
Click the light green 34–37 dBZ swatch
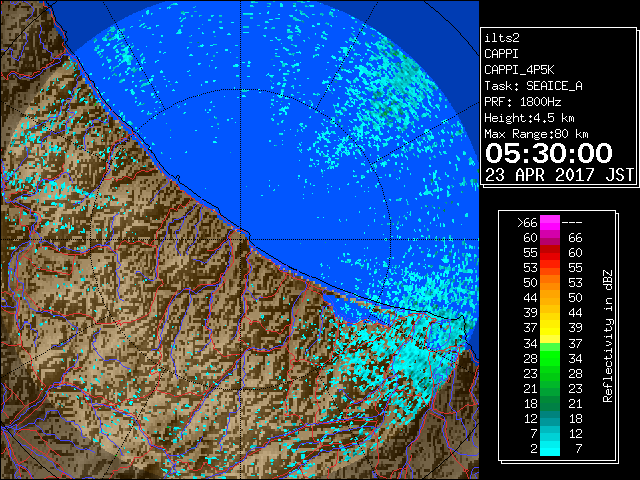[550, 343]
